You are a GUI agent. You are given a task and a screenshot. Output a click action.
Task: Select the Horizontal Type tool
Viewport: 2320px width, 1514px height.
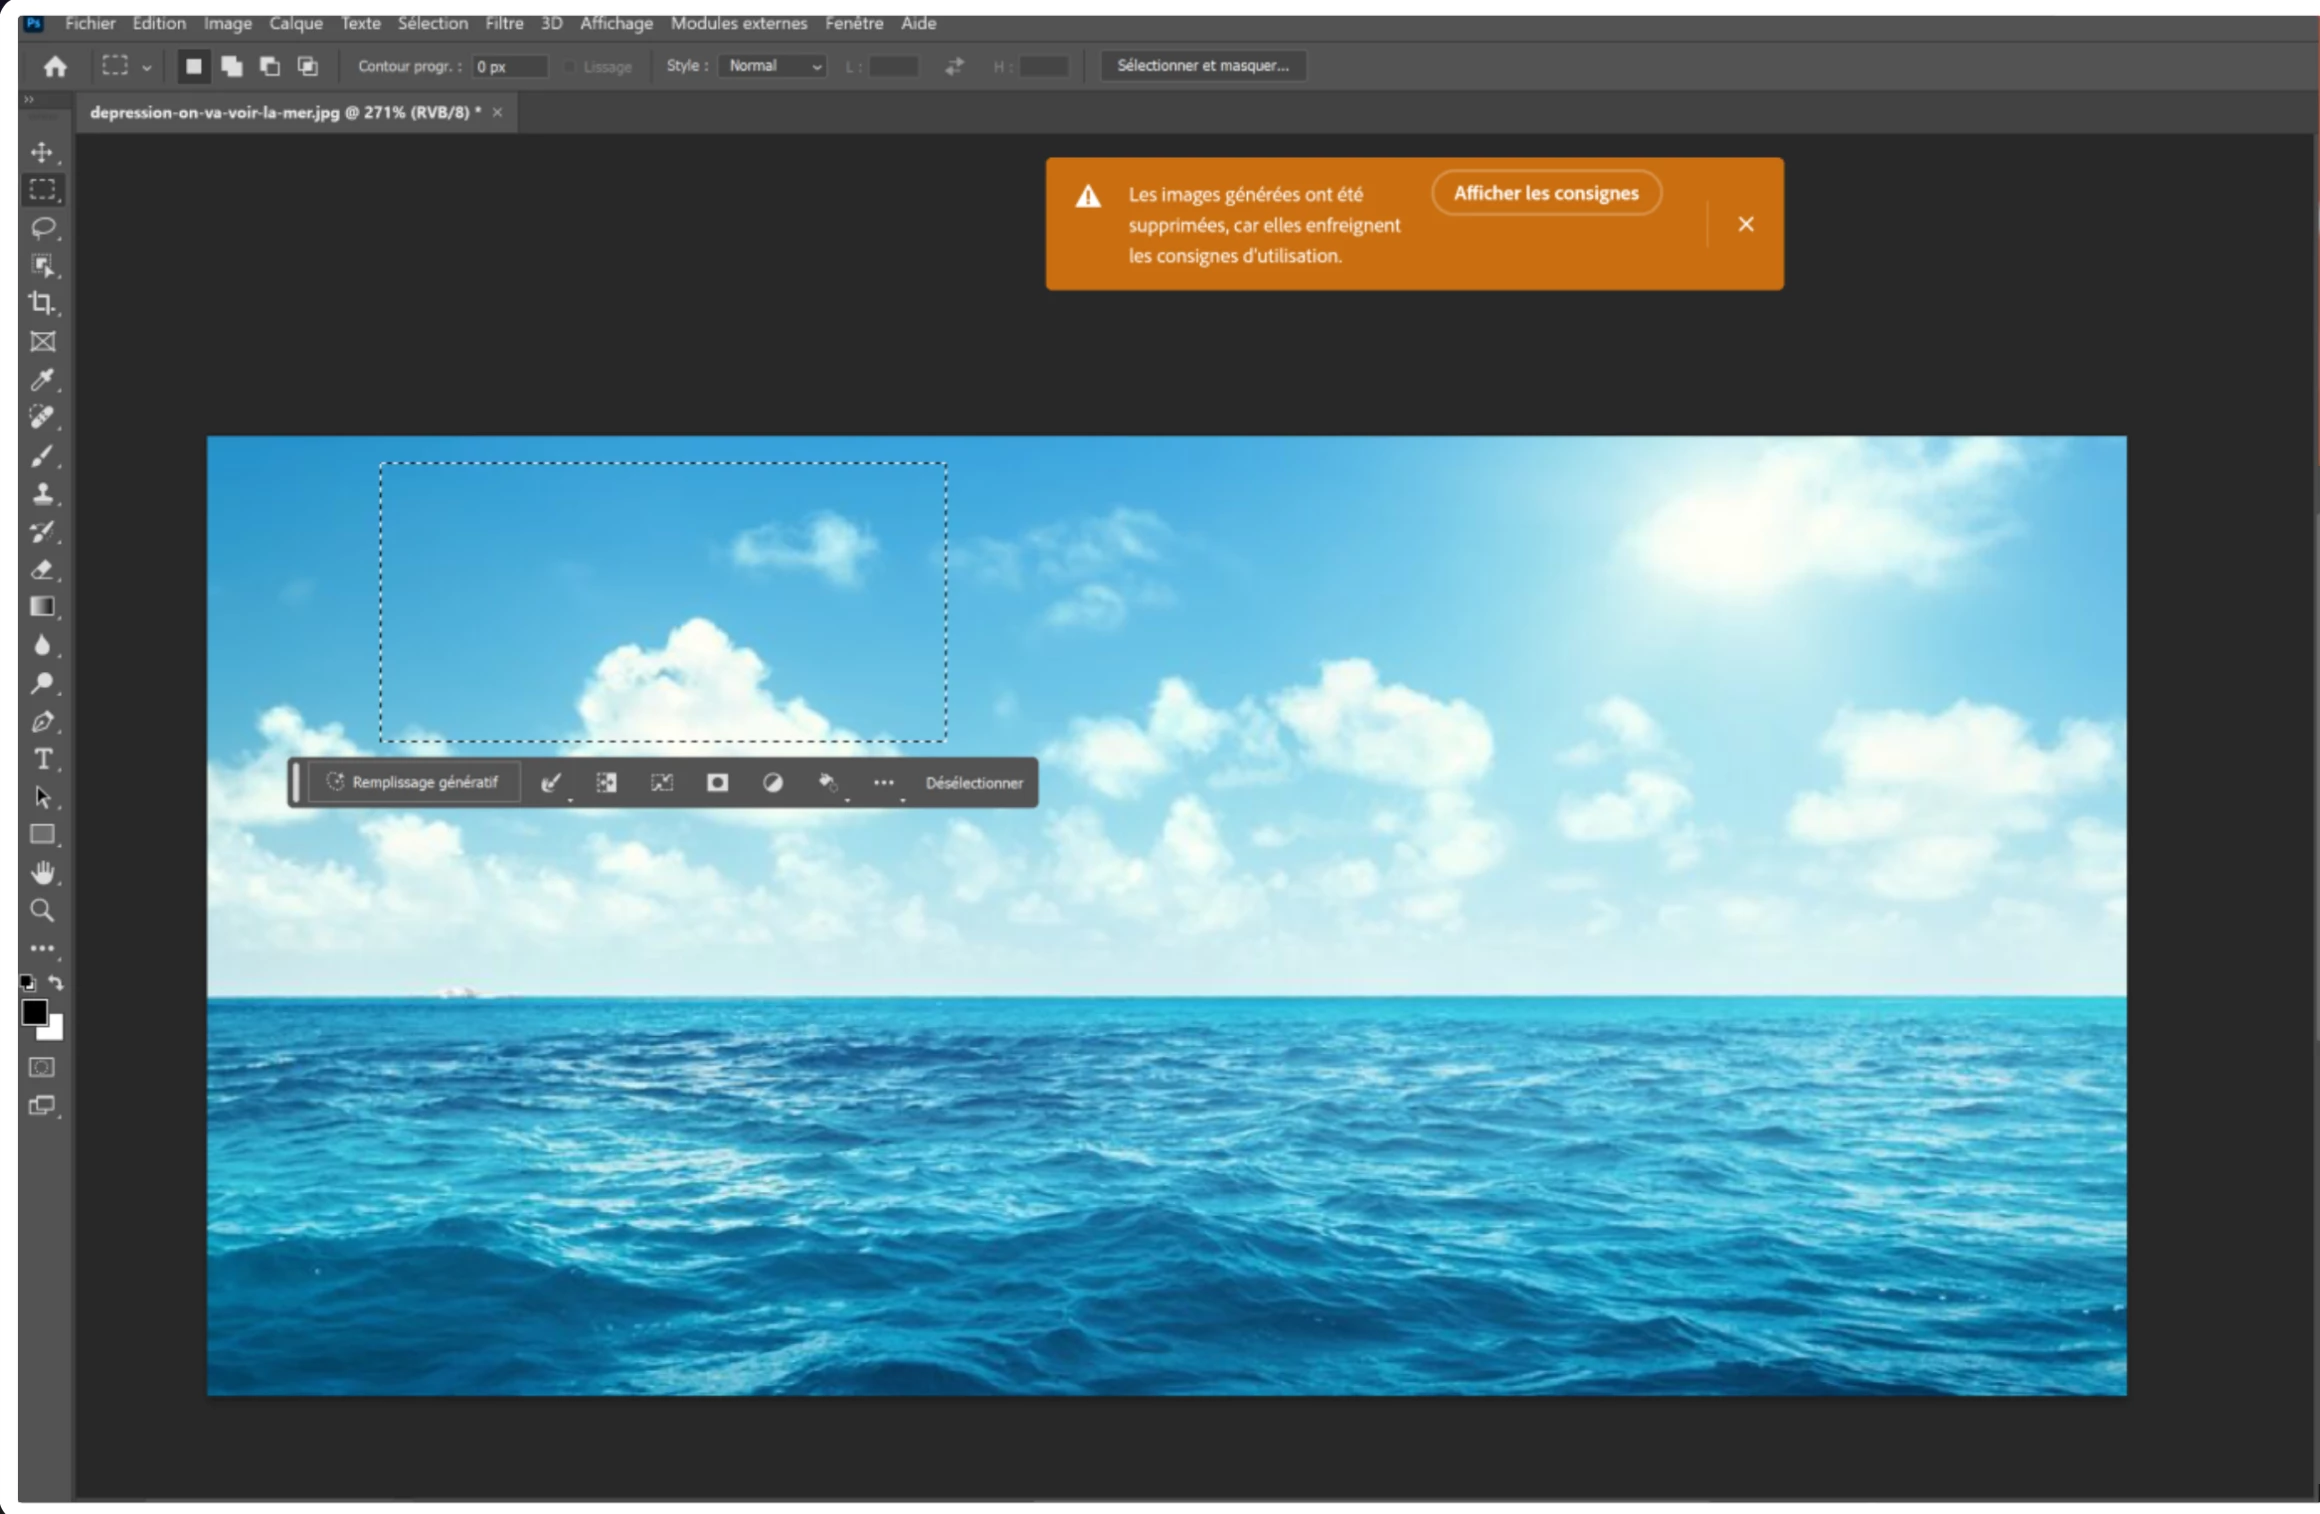(42, 759)
